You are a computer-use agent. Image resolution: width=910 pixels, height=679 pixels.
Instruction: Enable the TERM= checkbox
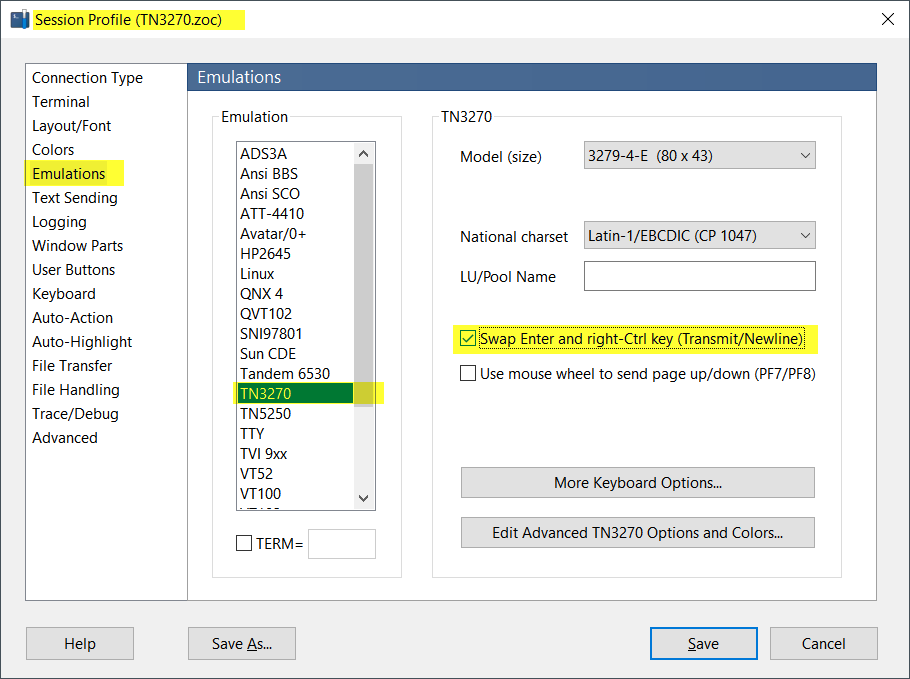point(244,544)
